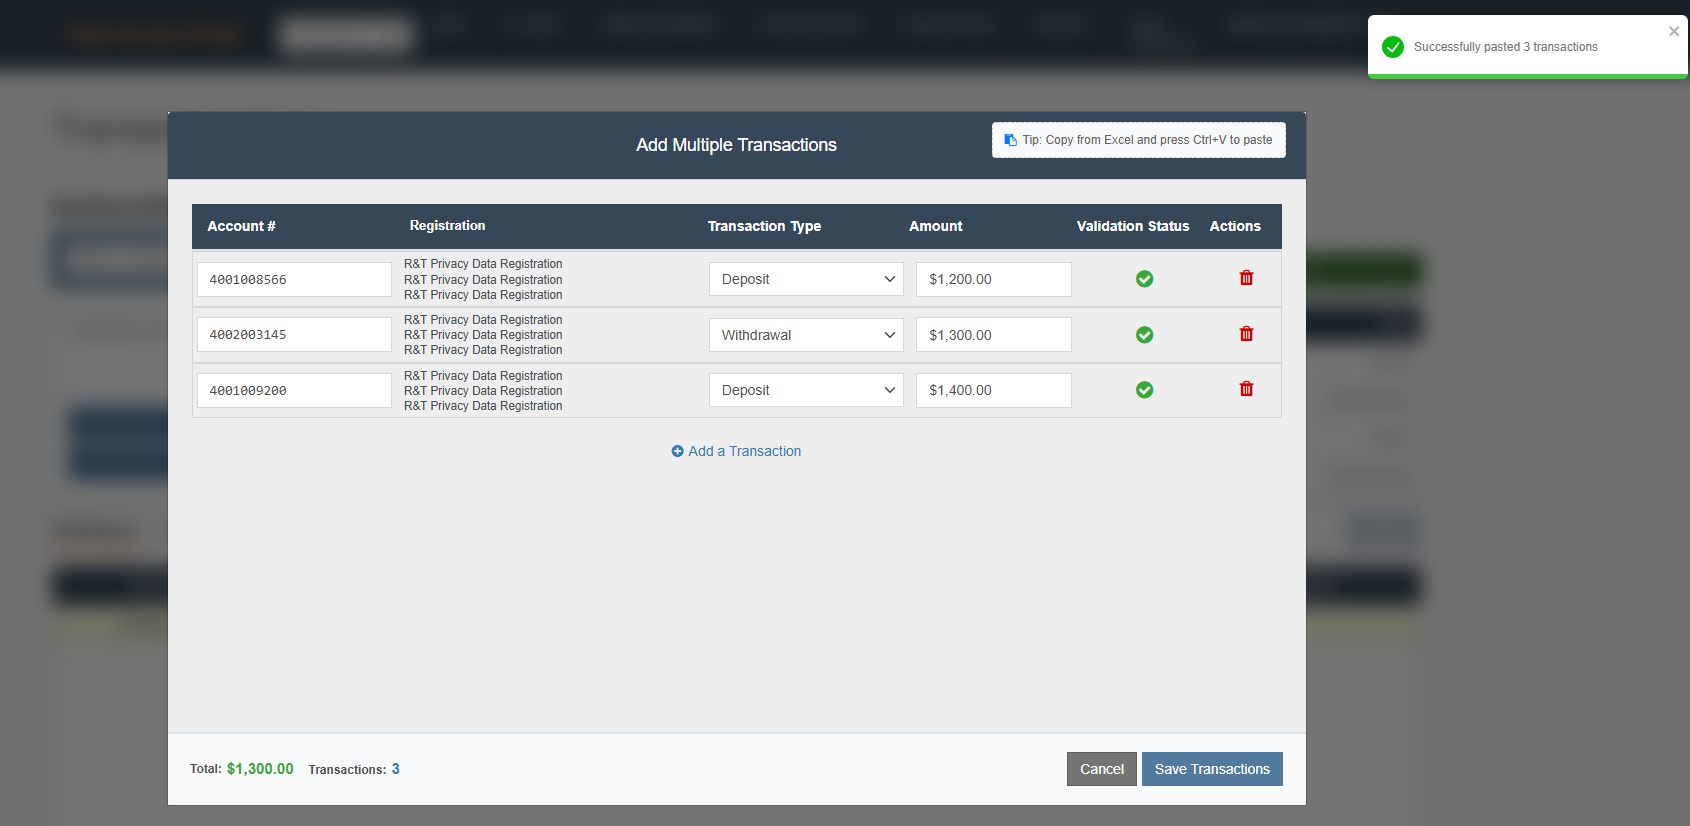1690x826 pixels.
Task: Click the green validation check for $1,400.00 row
Action: point(1144,390)
